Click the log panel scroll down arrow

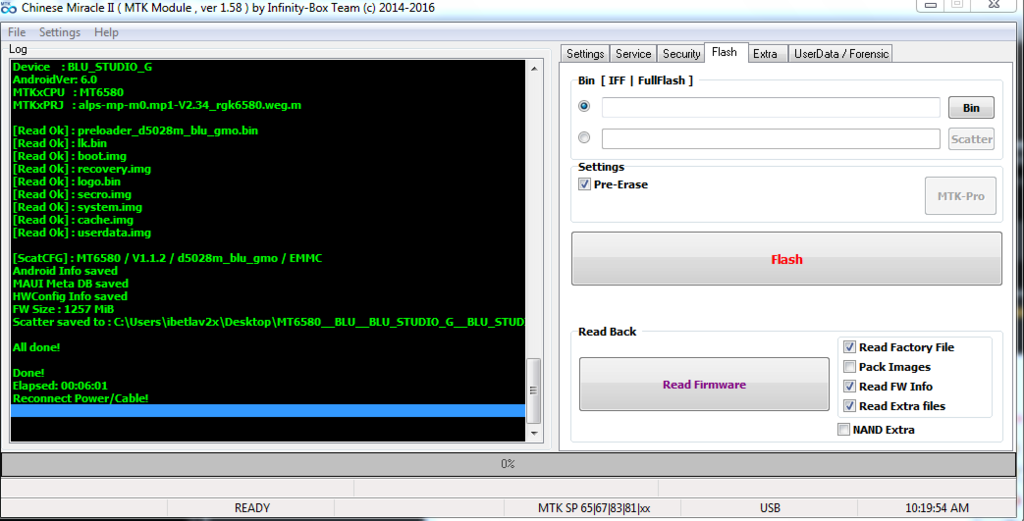534,432
